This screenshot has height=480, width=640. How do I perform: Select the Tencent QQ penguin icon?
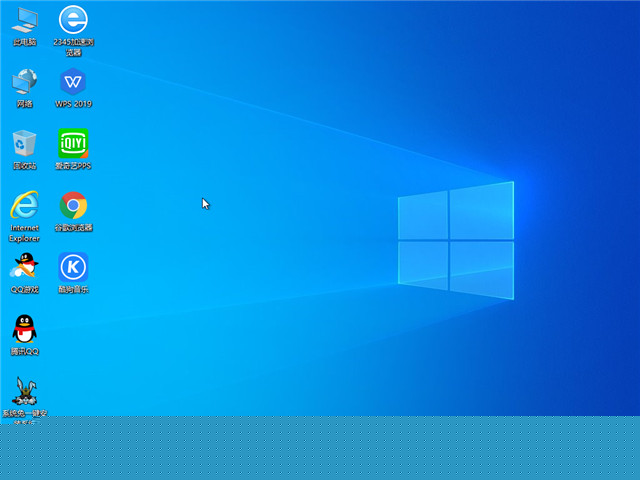click(24, 328)
